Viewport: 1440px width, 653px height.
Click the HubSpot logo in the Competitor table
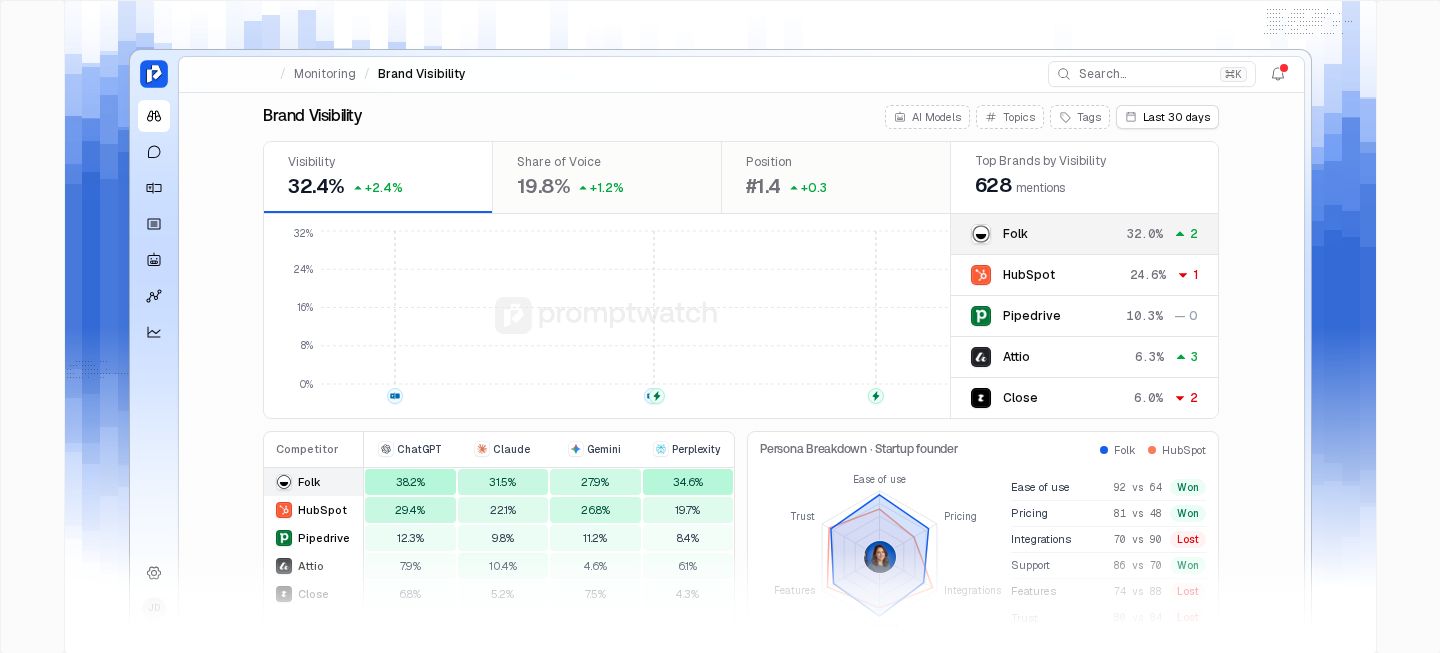[284, 510]
